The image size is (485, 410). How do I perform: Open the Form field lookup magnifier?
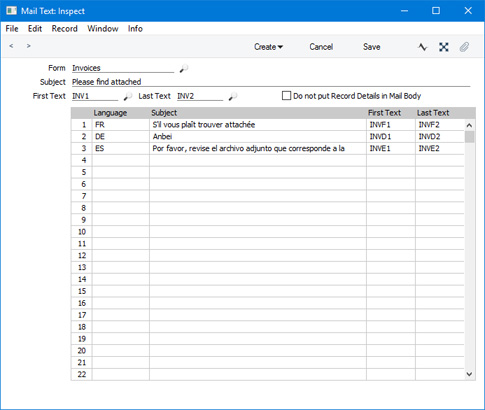pos(184,68)
